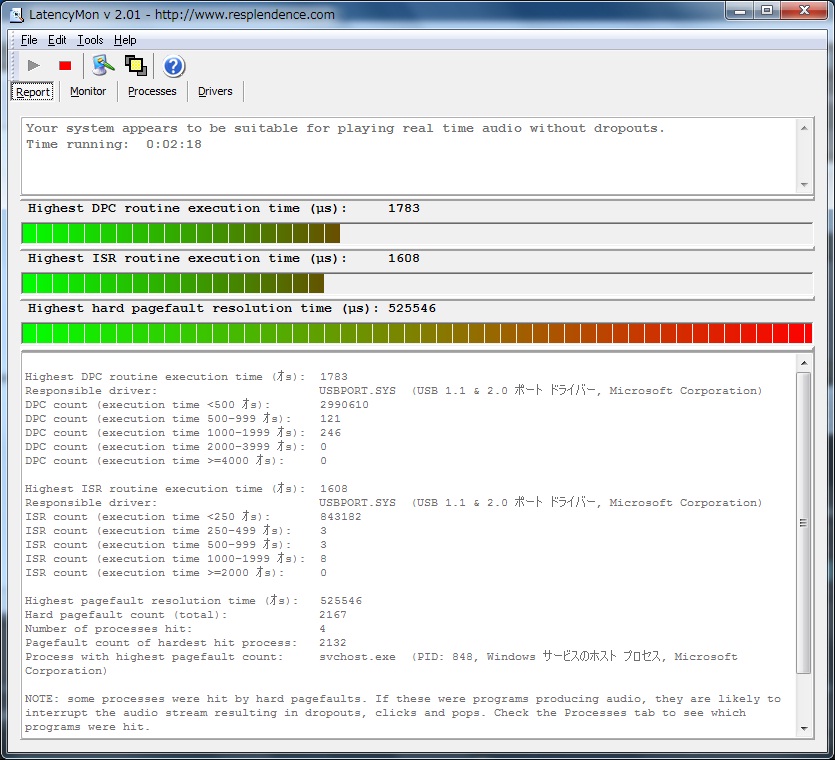Open the options tool icon in toolbar

click(103, 66)
